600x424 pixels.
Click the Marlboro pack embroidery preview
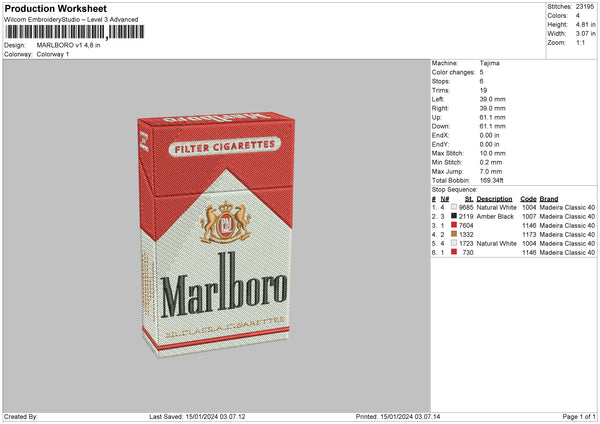(216, 234)
